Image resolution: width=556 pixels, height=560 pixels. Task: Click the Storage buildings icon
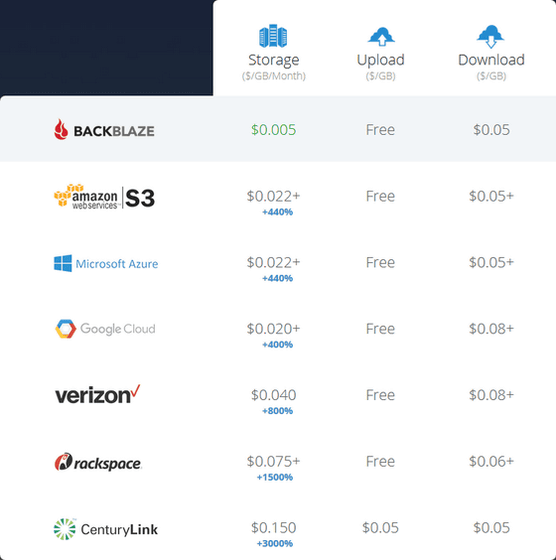(273, 36)
